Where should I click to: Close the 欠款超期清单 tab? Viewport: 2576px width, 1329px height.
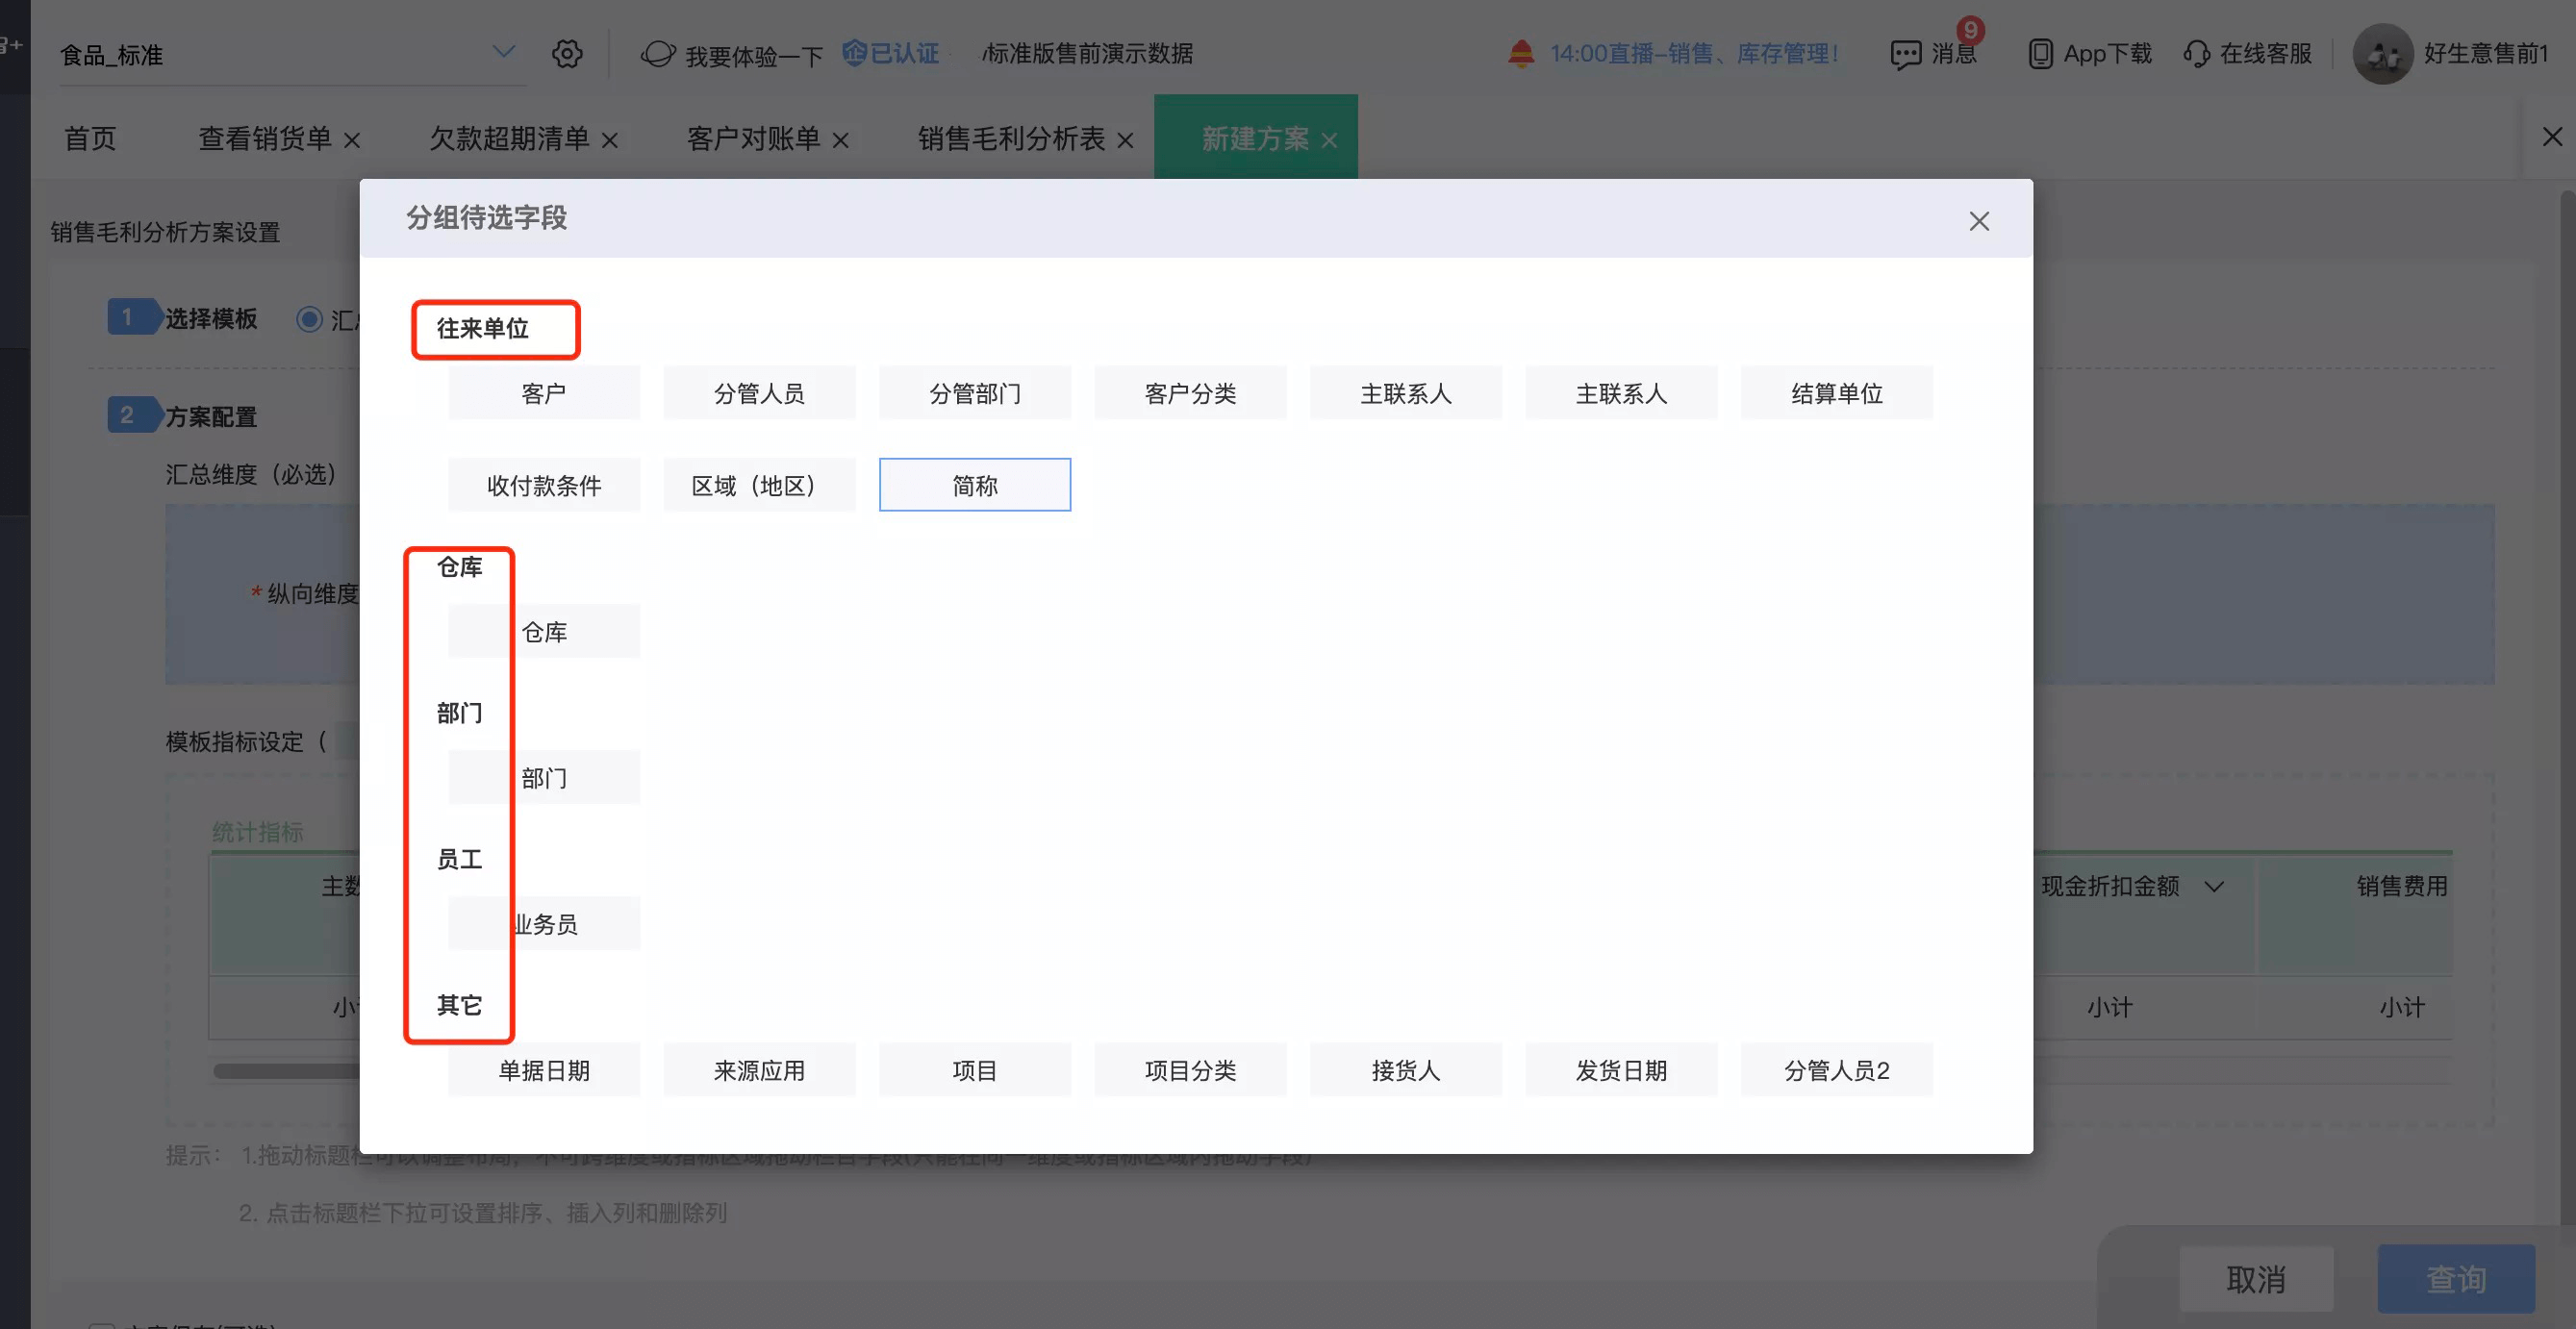click(x=610, y=140)
